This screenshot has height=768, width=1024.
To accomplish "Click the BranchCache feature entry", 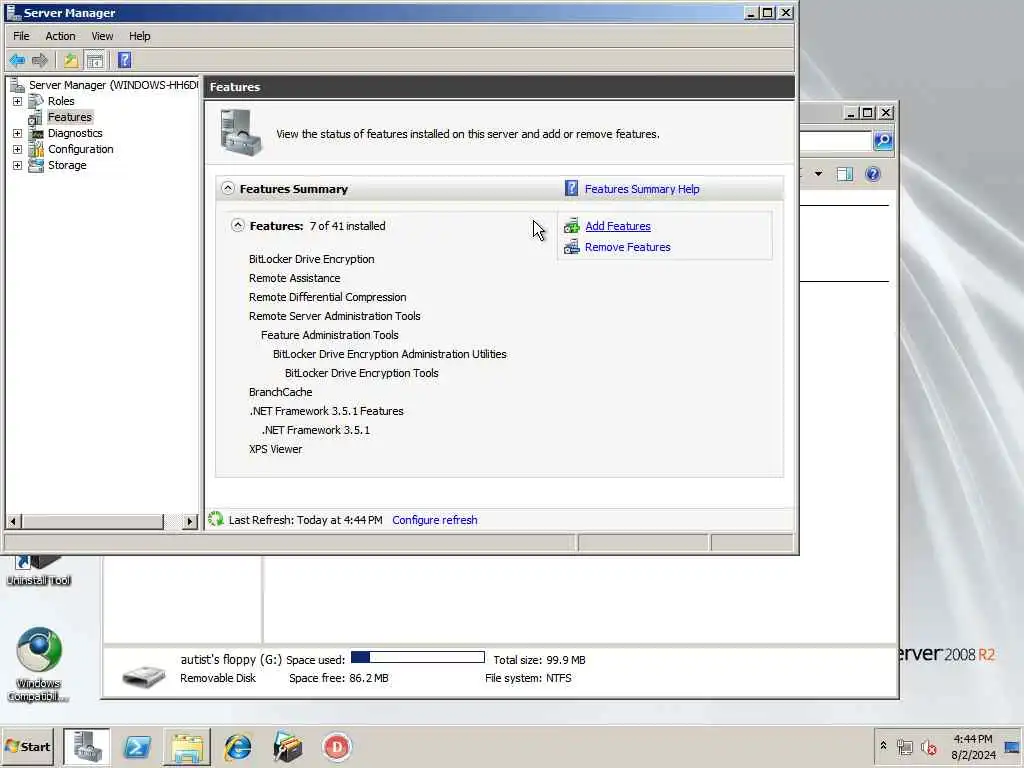I will click(x=281, y=392).
